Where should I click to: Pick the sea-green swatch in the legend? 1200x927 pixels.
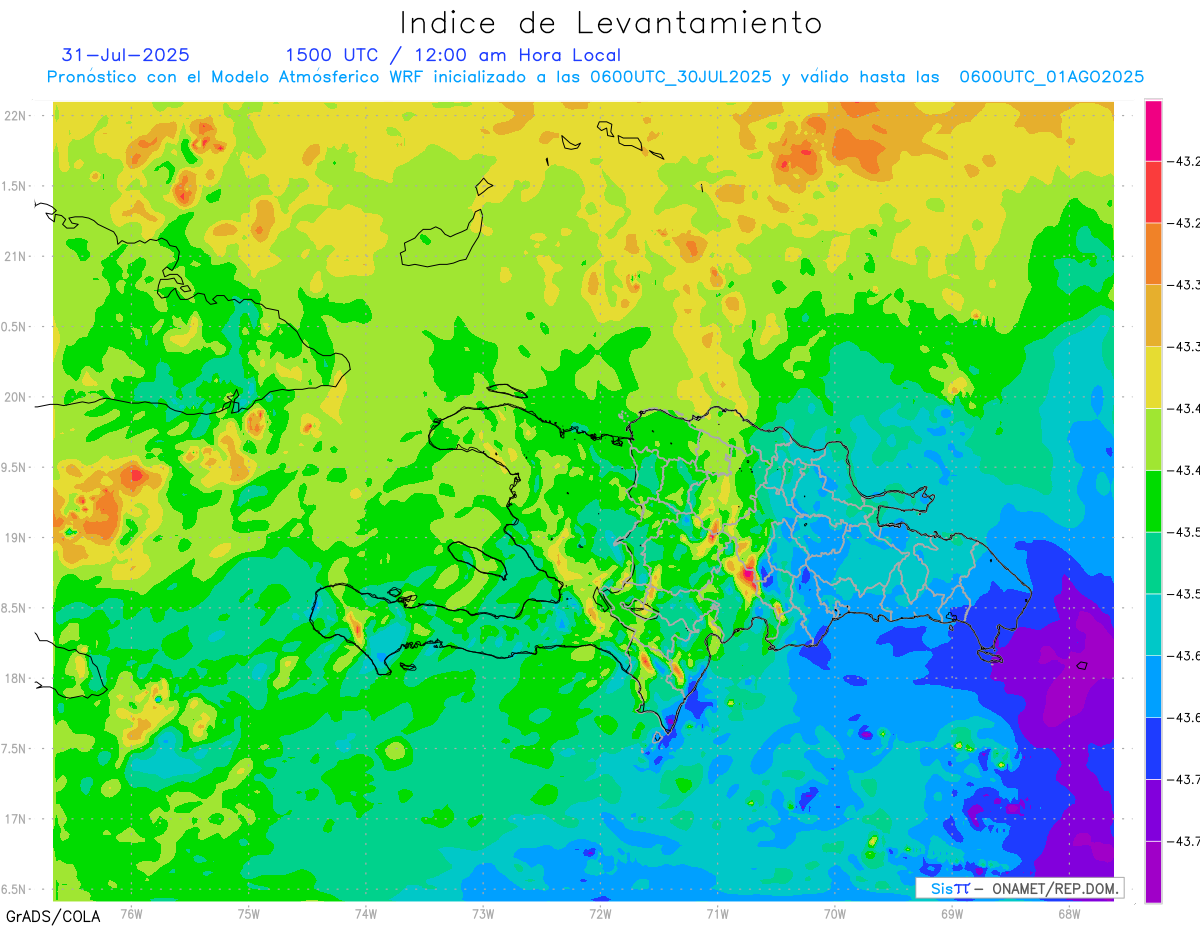pyautogui.click(x=1153, y=563)
